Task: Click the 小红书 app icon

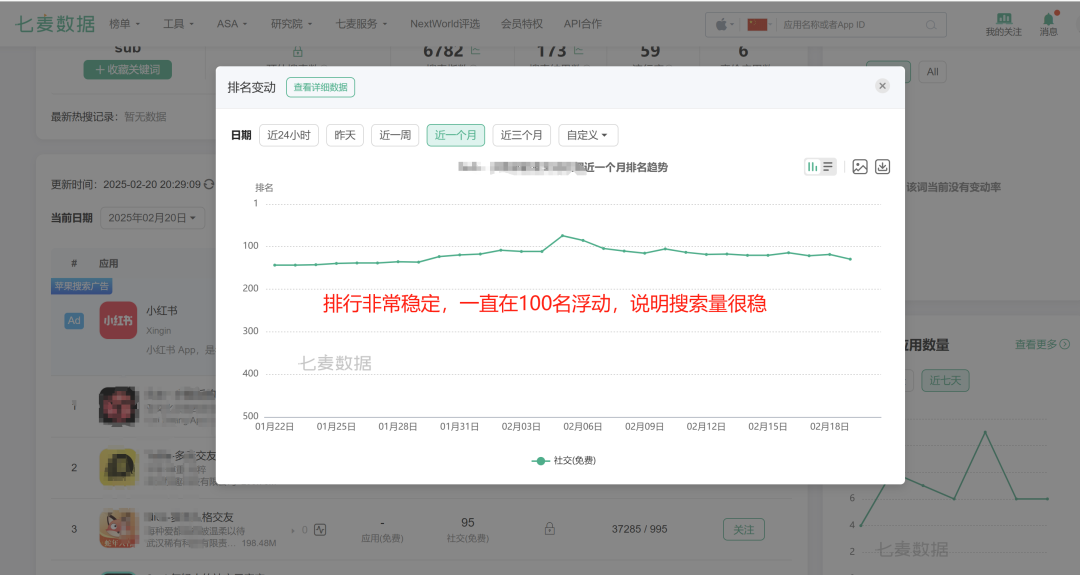Action: coord(118,320)
